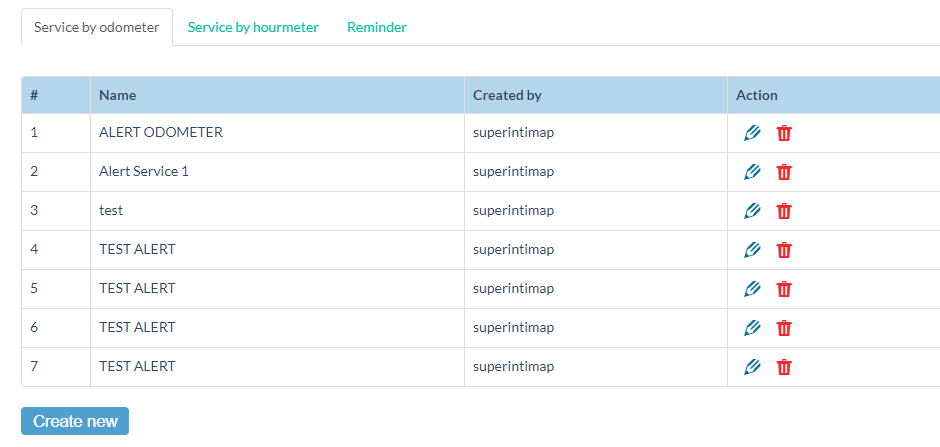Click edit pencil for the 'test' row
Screen dimensions: 940x447
pyautogui.click(x=752, y=211)
